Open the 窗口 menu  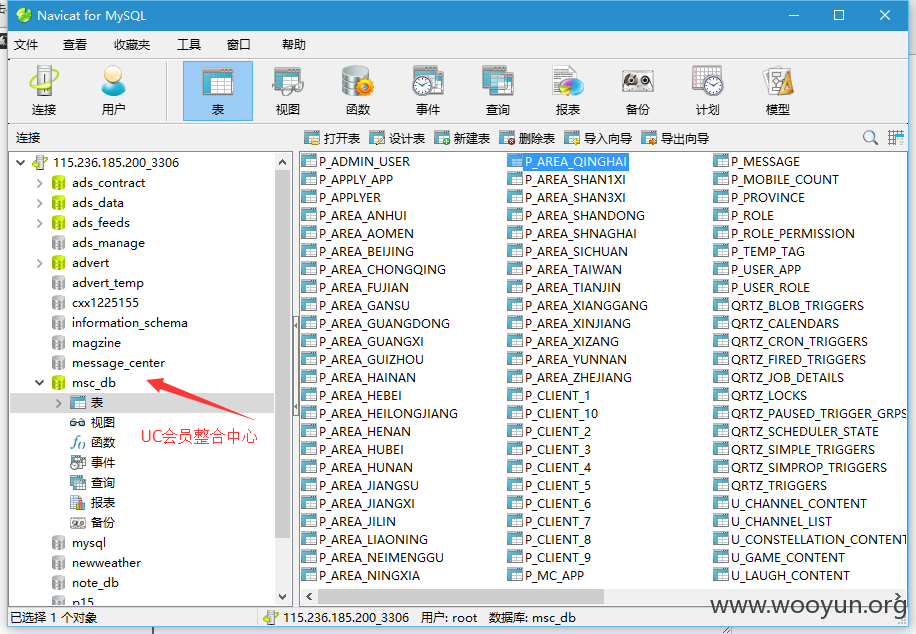238,45
